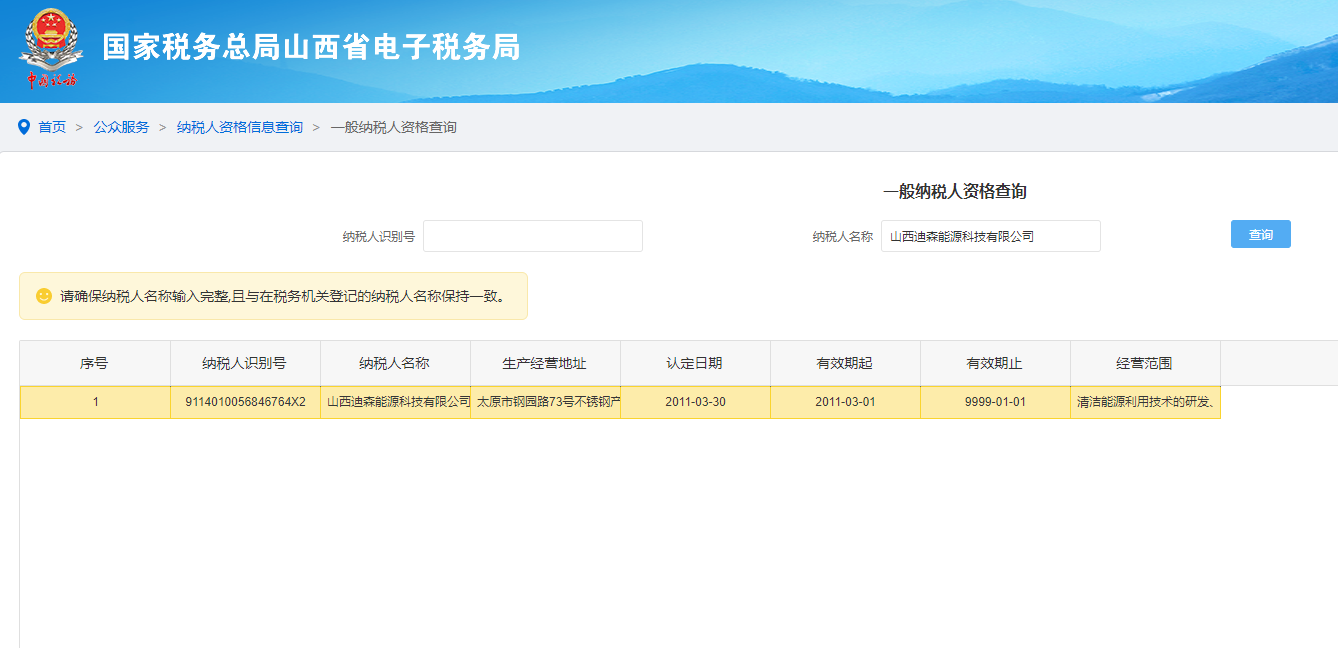Click the 认定日期 column header
This screenshot has width=1338, height=648.
pyautogui.click(x=695, y=363)
